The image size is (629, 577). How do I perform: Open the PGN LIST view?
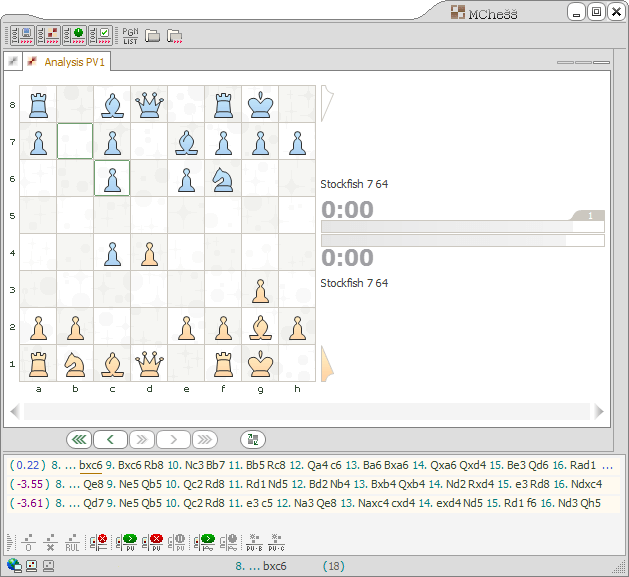[x=130, y=36]
